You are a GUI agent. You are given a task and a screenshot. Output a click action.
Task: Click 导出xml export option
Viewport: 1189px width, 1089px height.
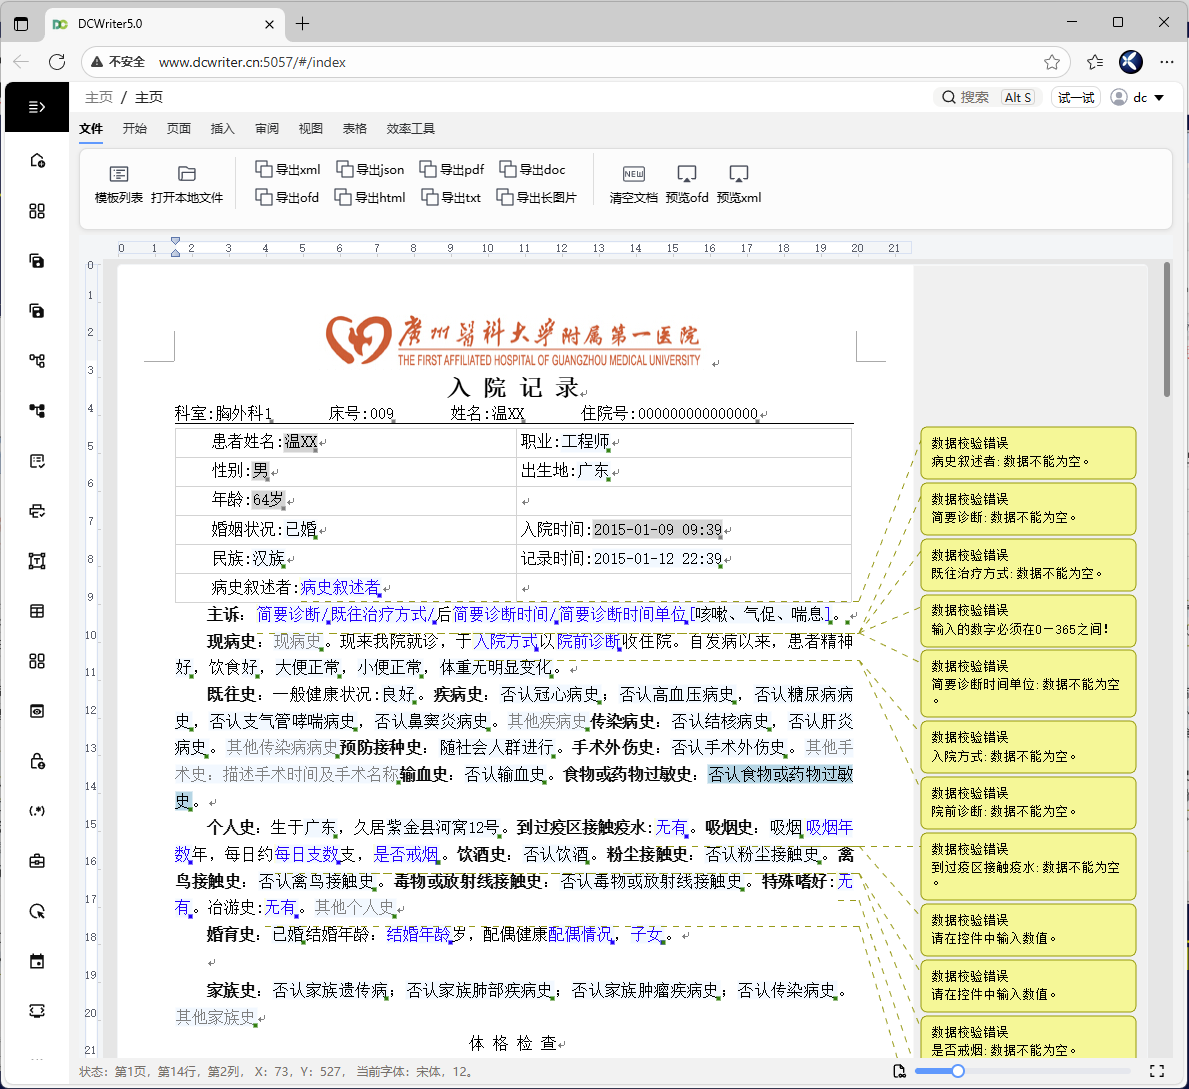point(288,169)
